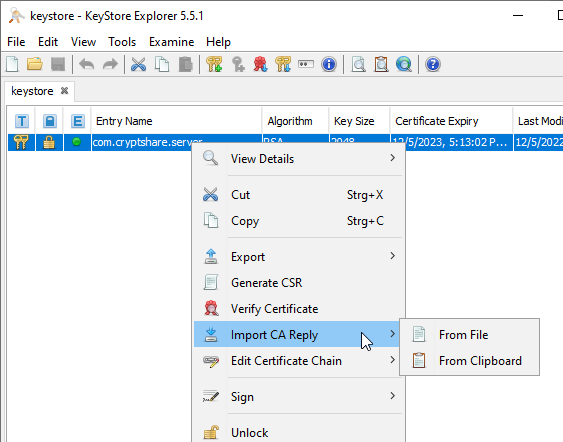Click the Examine SSL globe toolbar icon

click(x=404, y=65)
